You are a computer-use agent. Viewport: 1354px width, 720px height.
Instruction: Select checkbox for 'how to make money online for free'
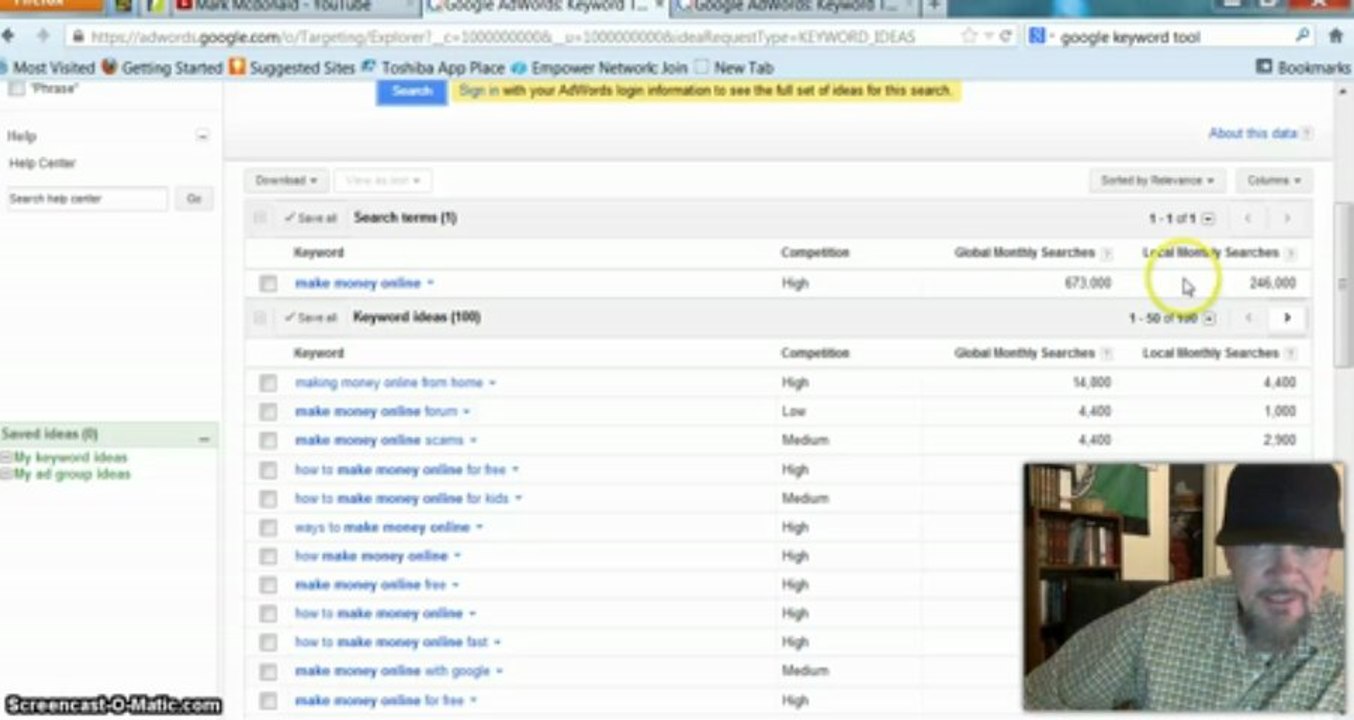coord(268,469)
